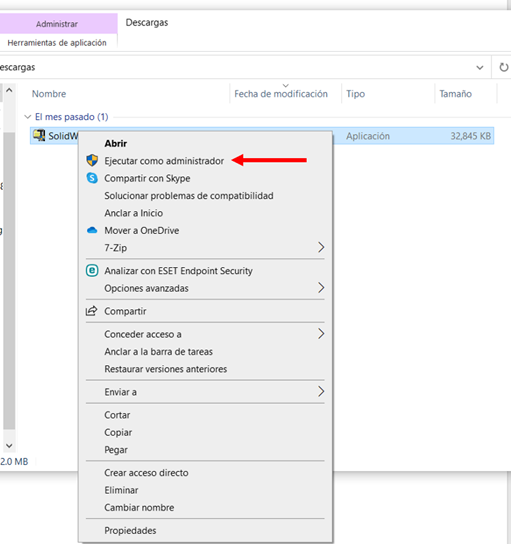Choose Cortar from the context menu

117,415
